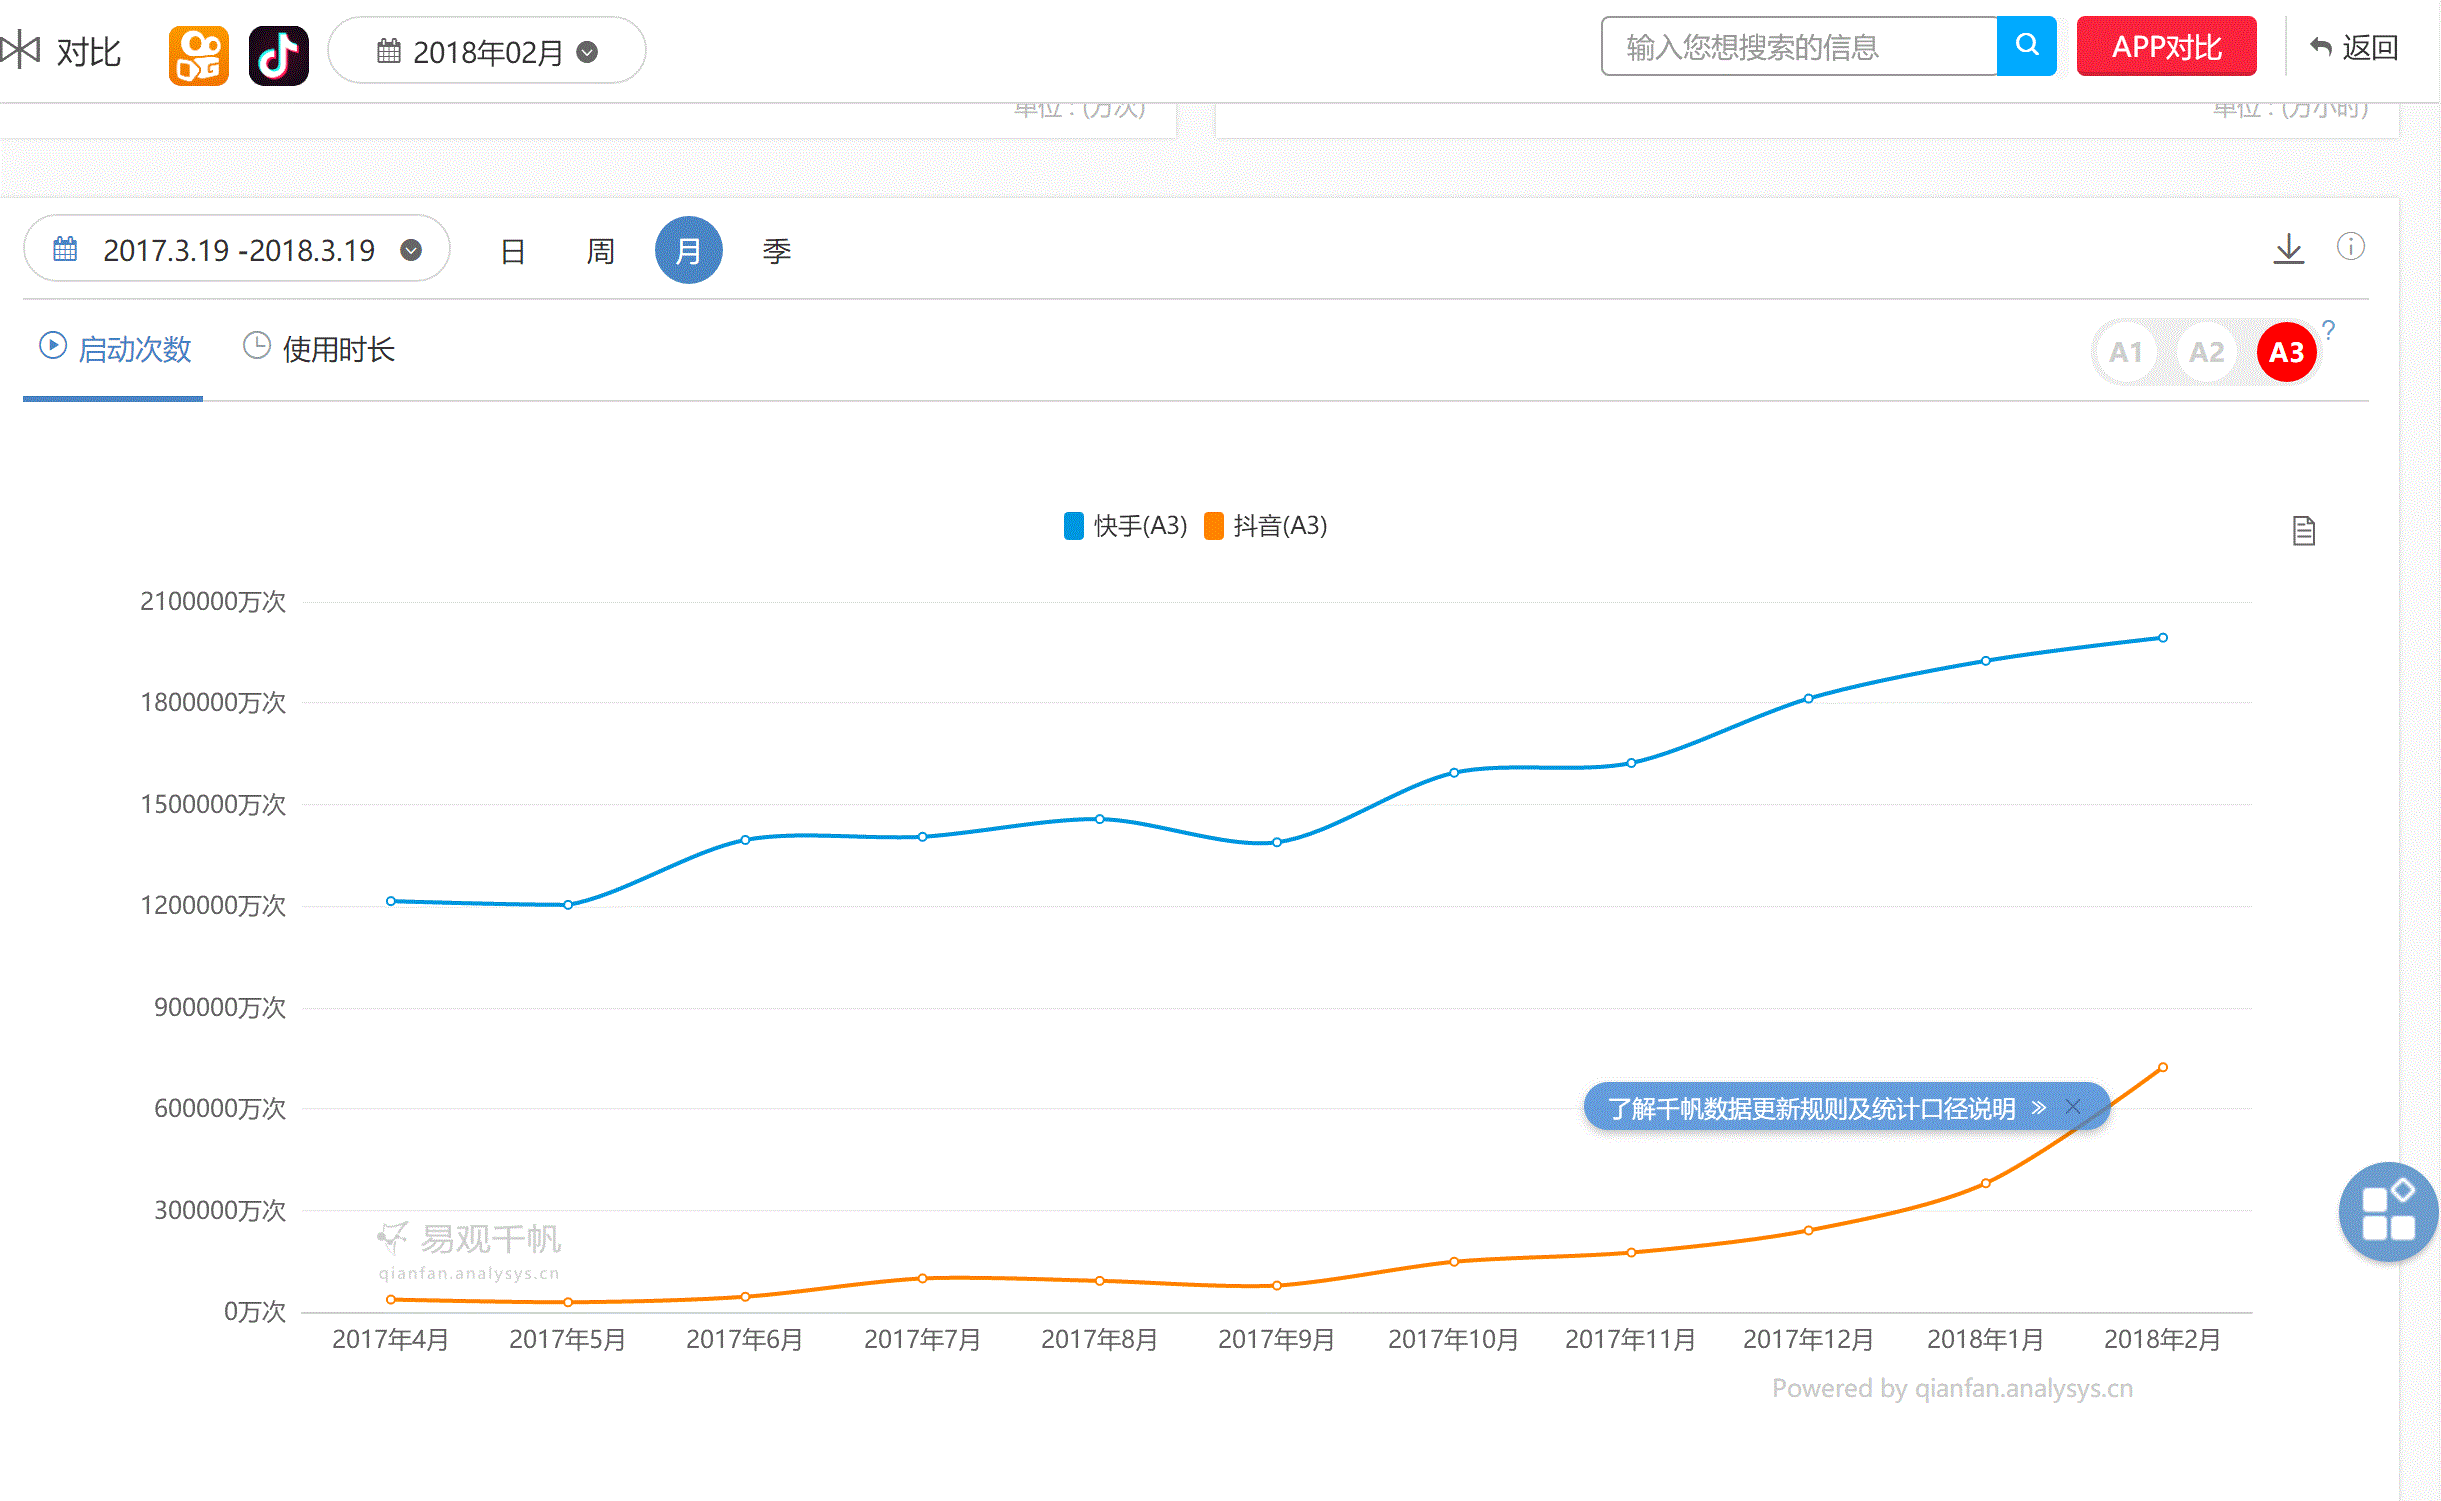Click the download chart data icon
This screenshot has width=2441, height=1501.
click(x=2288, y=249)
